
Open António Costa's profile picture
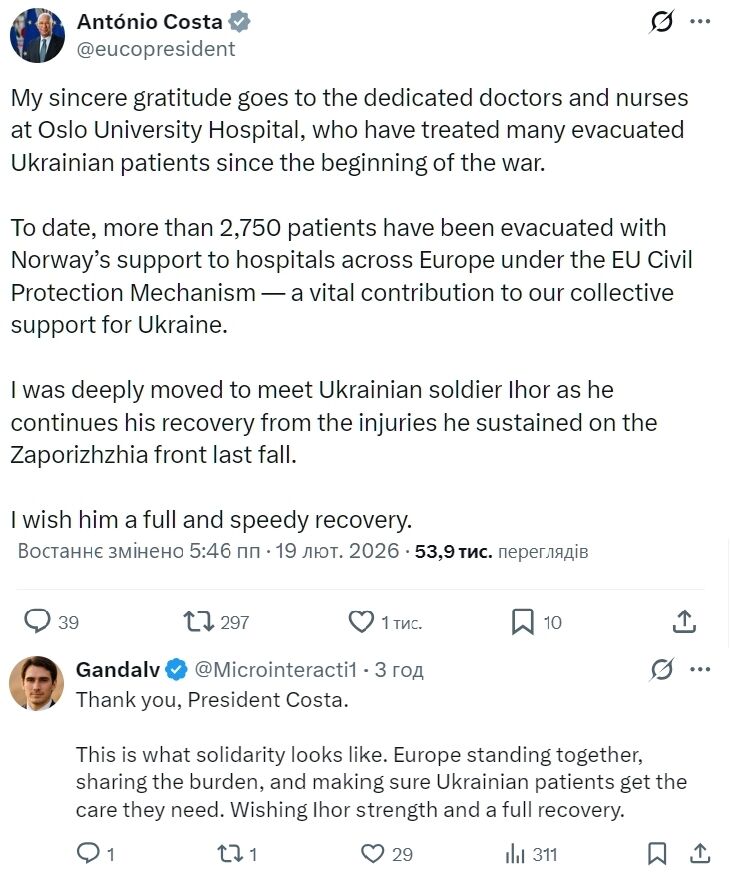pos(37,30)
